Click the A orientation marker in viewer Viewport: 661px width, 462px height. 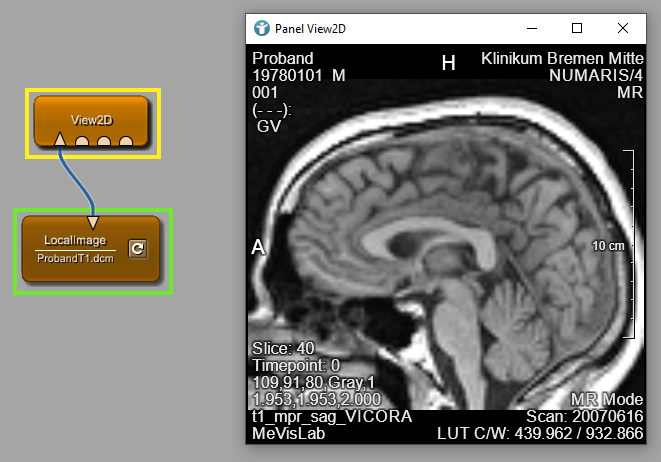coord(258,248)
